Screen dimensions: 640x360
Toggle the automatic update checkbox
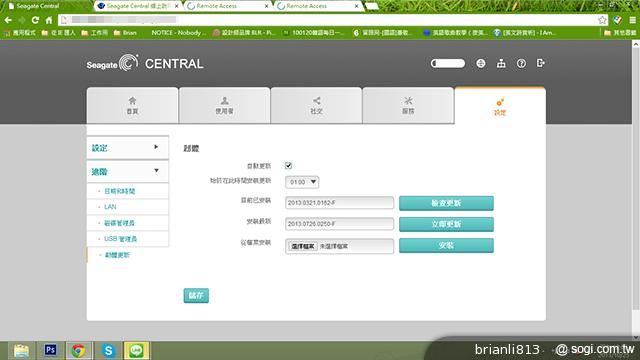point(289,166)
